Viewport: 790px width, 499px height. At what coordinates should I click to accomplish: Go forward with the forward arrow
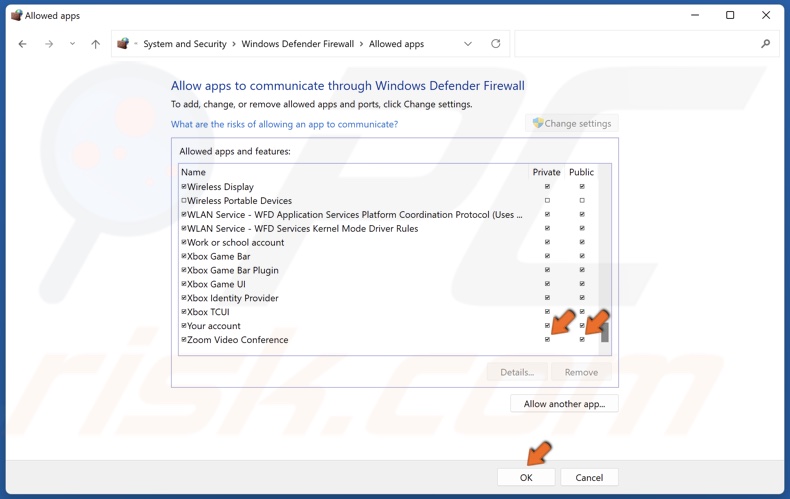49,44
